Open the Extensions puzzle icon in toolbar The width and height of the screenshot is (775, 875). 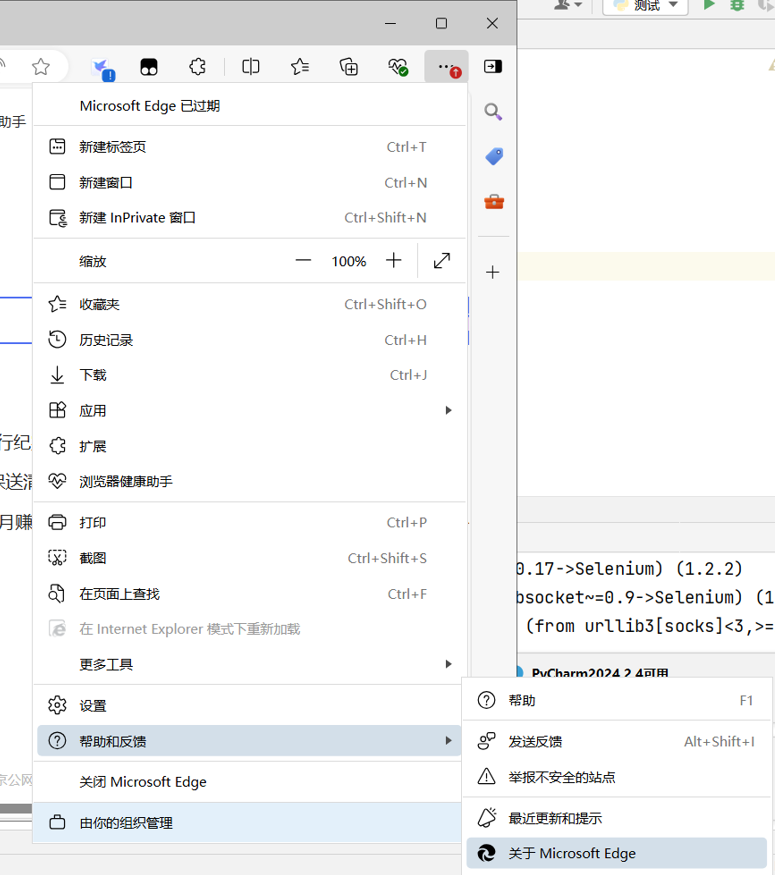coord(198,67)
